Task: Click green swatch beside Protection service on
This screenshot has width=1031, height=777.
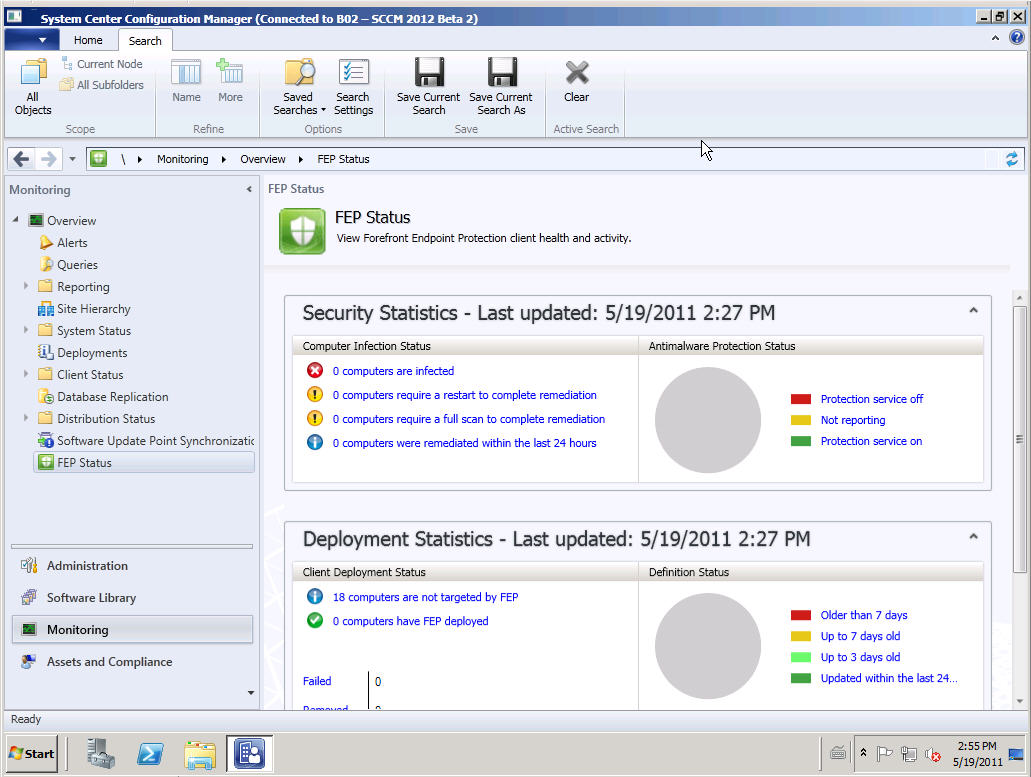Action: (x=800, y=441)
